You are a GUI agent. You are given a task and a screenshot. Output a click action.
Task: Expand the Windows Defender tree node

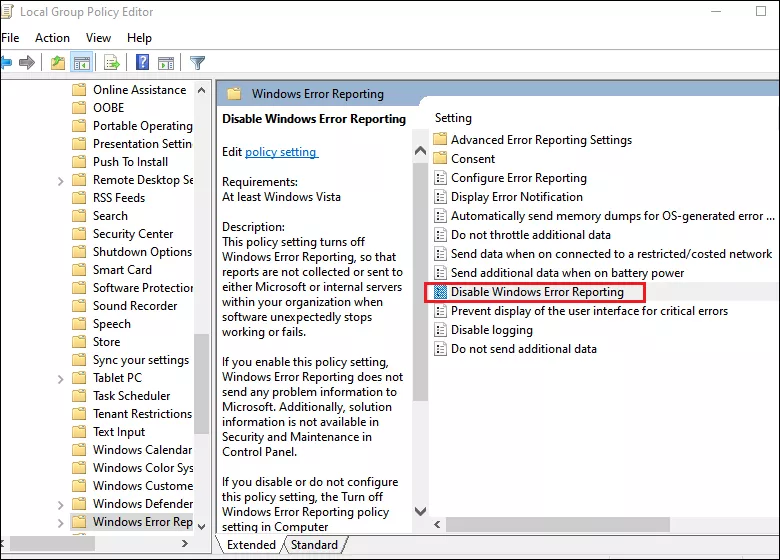point(61,505)
